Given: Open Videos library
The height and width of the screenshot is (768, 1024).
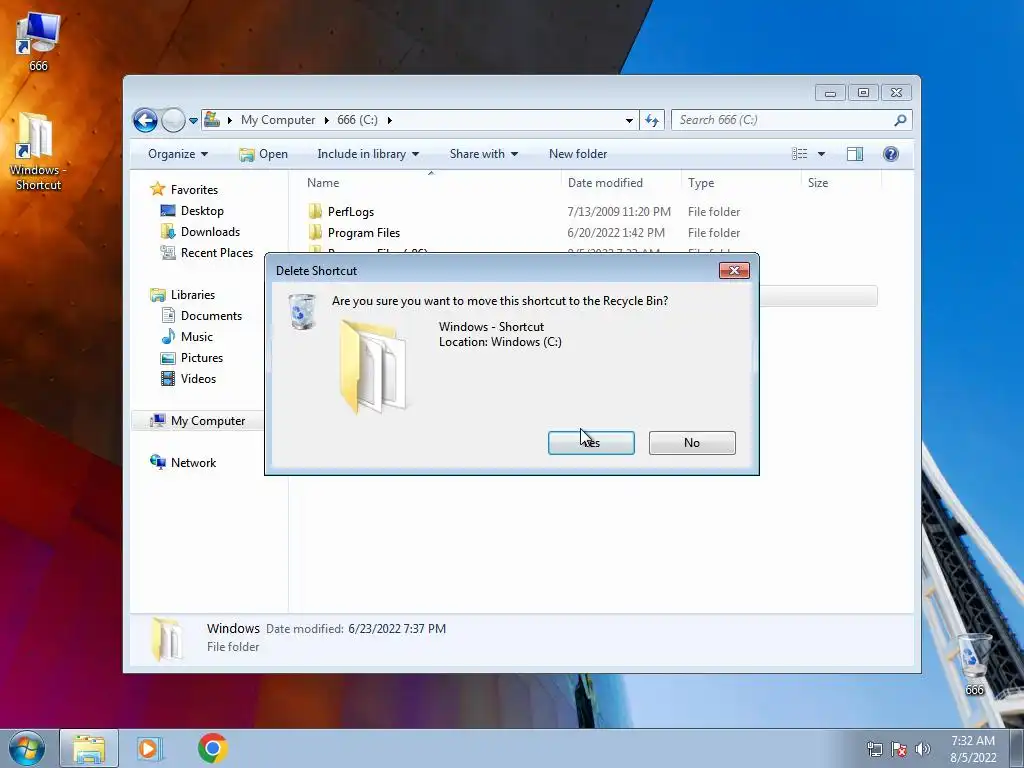Looking at the screenshot, I should pos(198,378).
